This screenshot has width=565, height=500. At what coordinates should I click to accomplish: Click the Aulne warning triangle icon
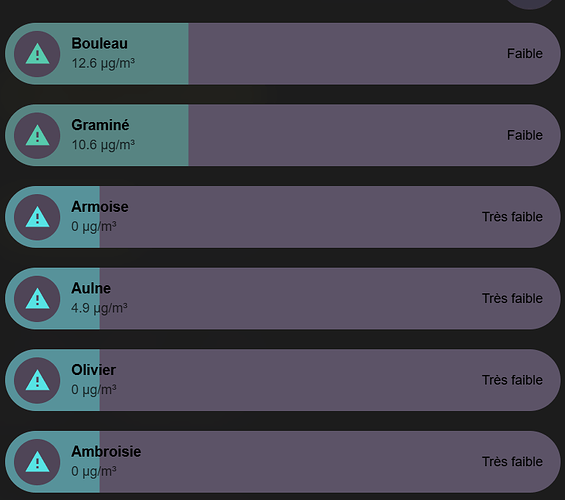37,299
